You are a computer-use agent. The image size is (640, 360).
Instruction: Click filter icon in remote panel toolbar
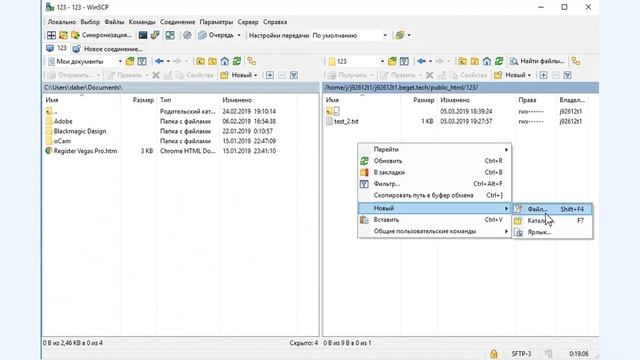[404, 62]
